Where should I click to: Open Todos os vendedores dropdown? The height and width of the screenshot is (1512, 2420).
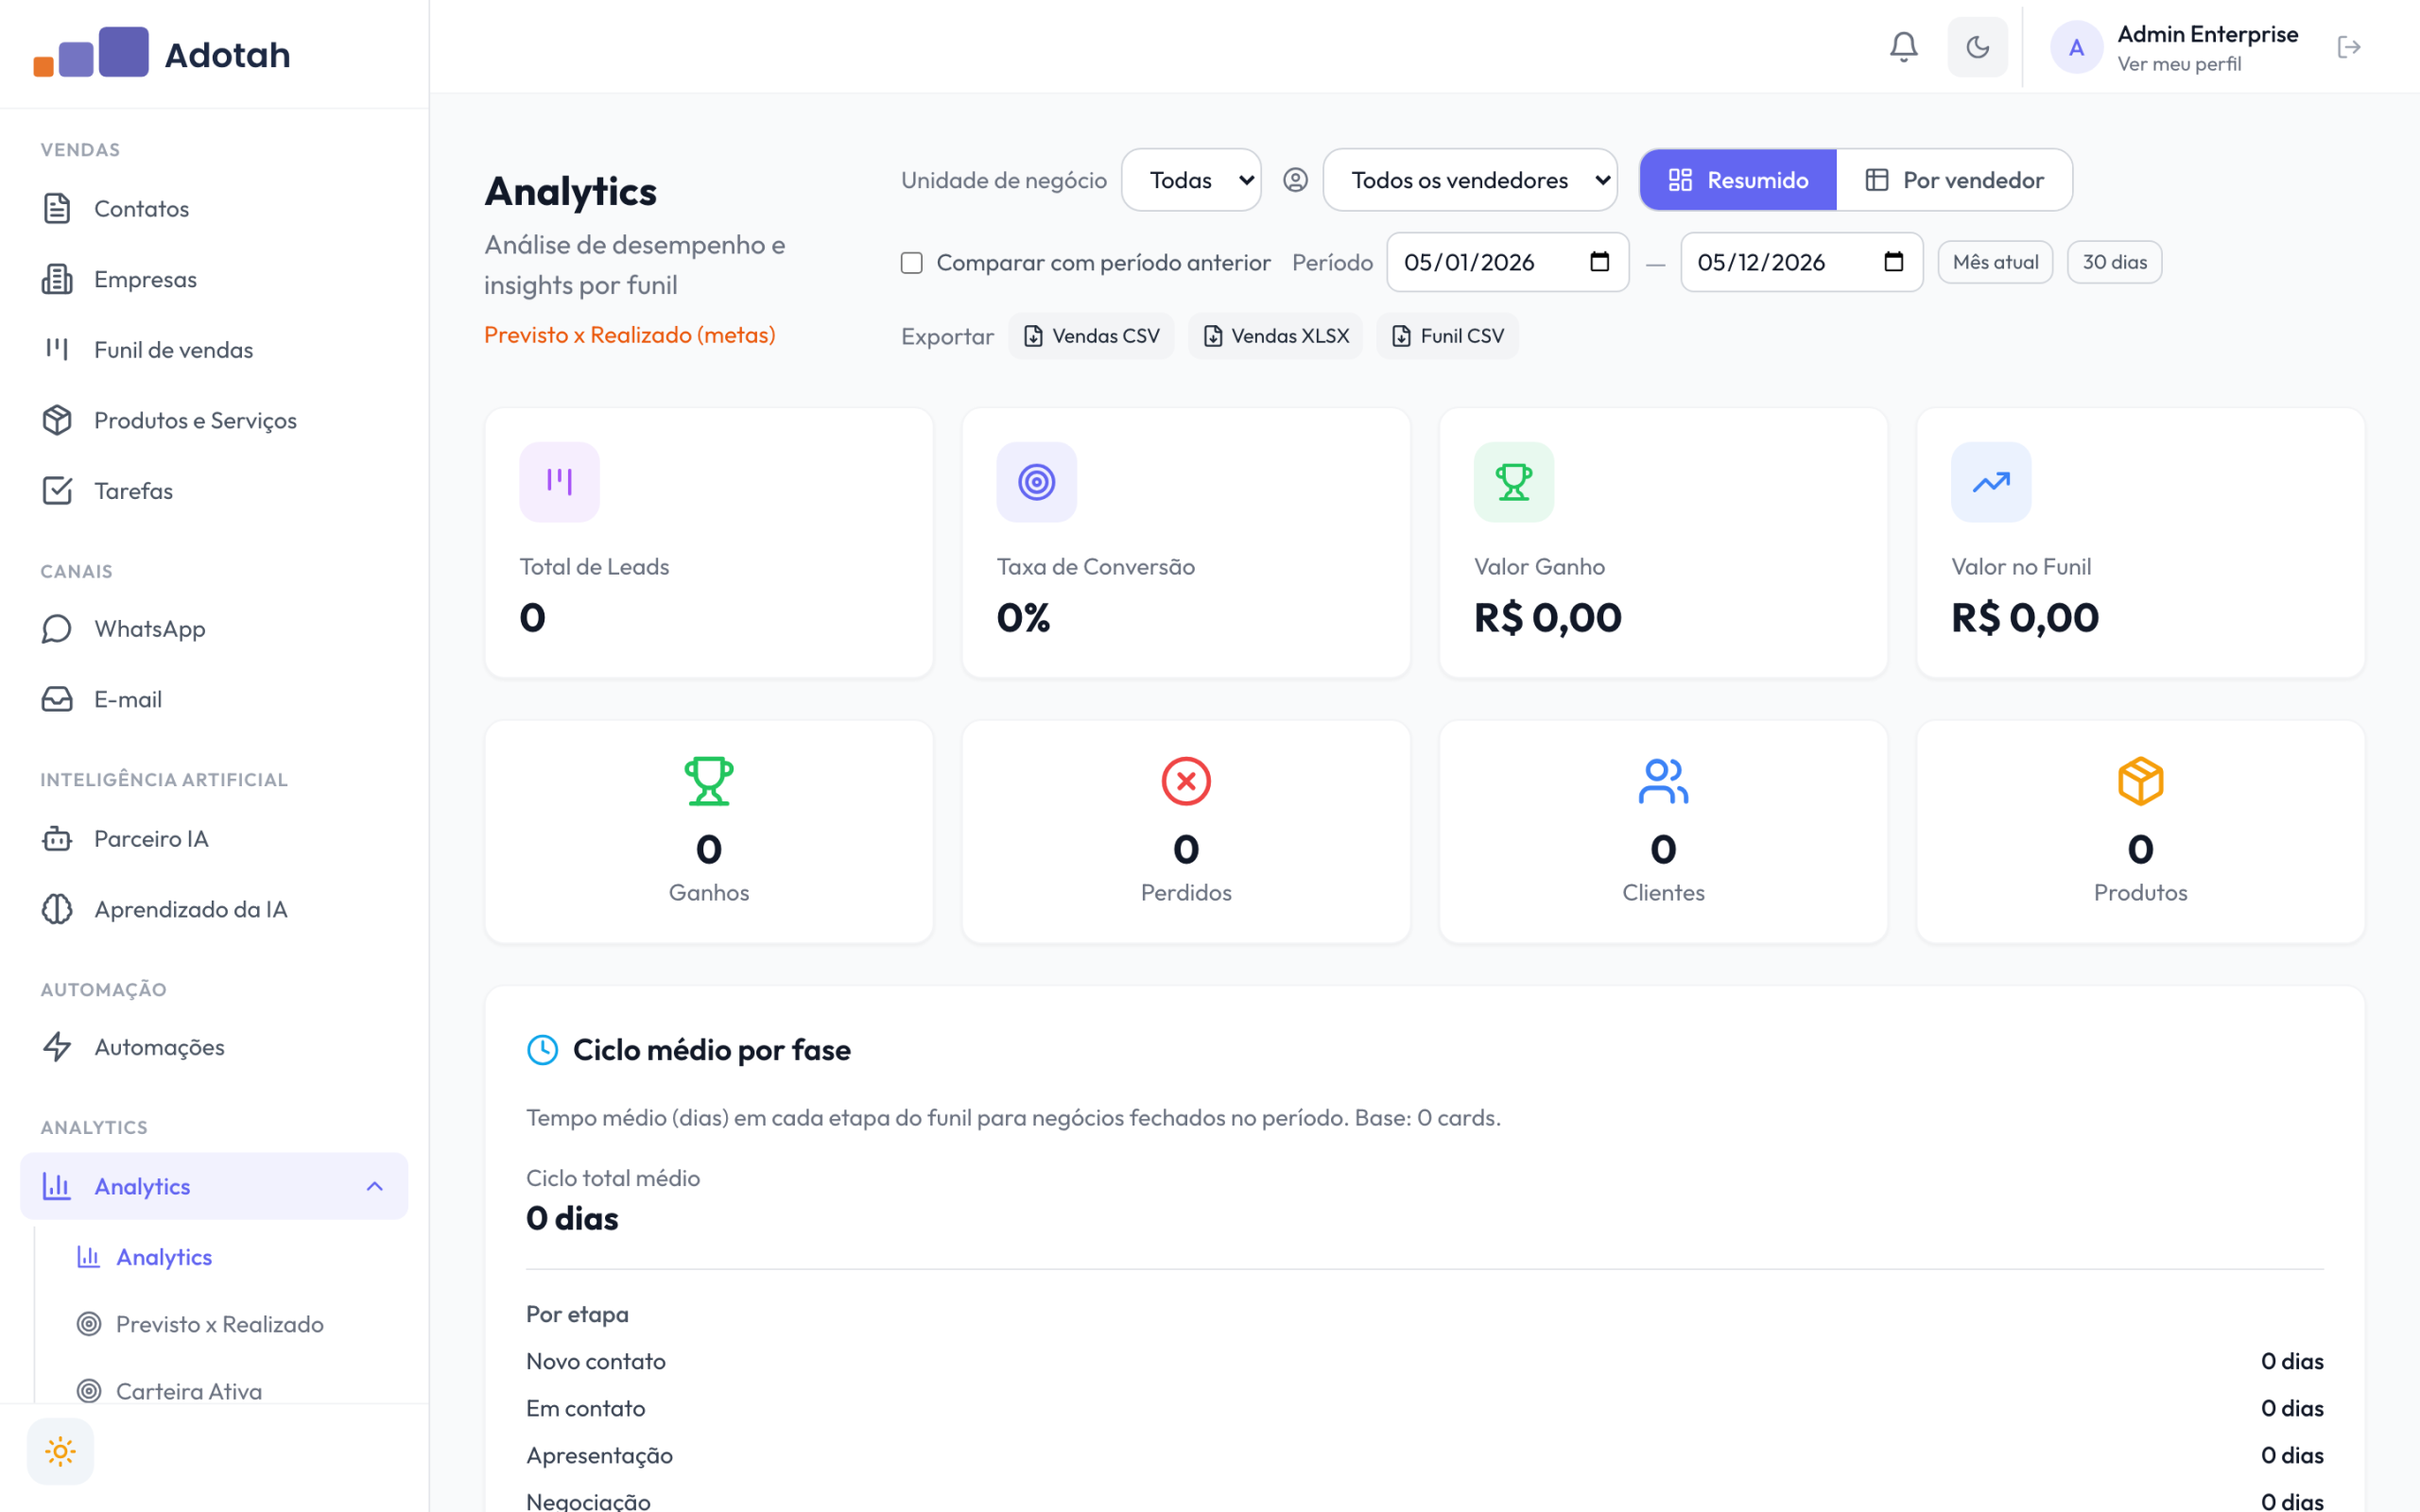click(x=1470, y=180)
